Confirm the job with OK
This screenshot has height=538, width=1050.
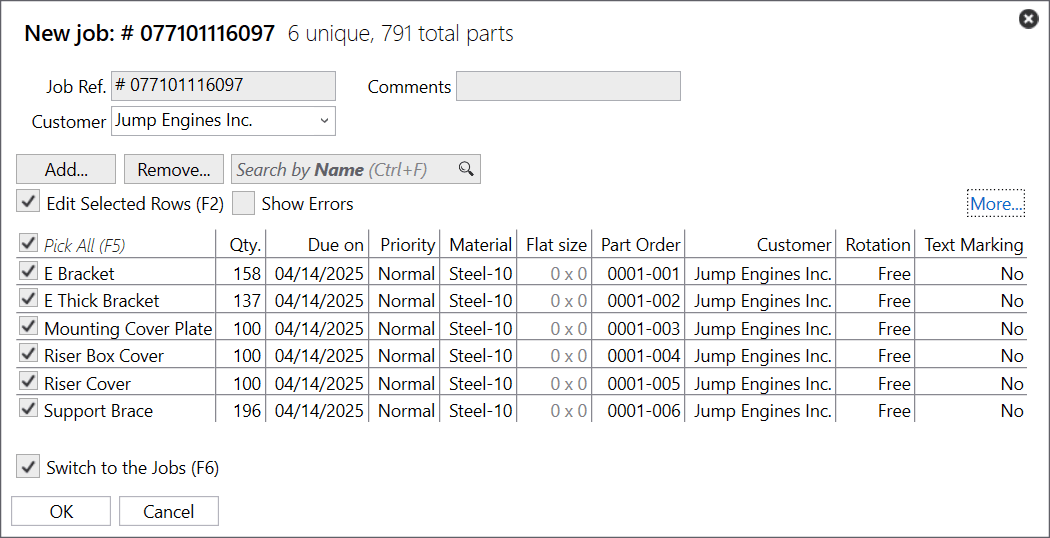point(61,511)
